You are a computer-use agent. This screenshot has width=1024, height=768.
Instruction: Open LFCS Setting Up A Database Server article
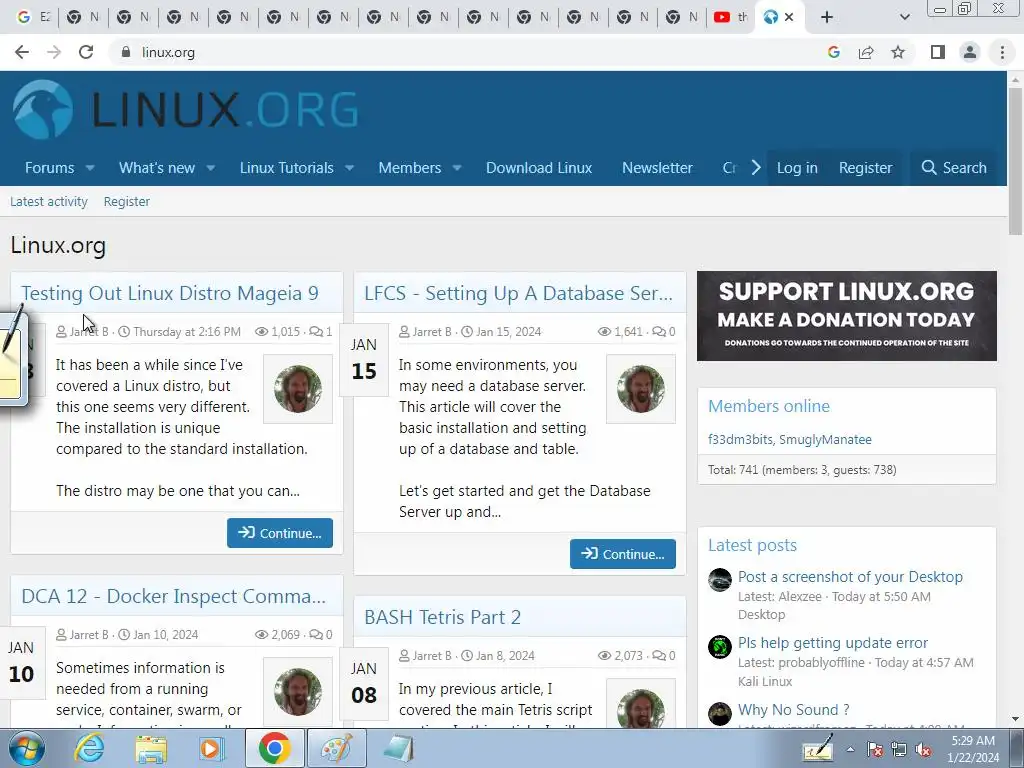519,293
